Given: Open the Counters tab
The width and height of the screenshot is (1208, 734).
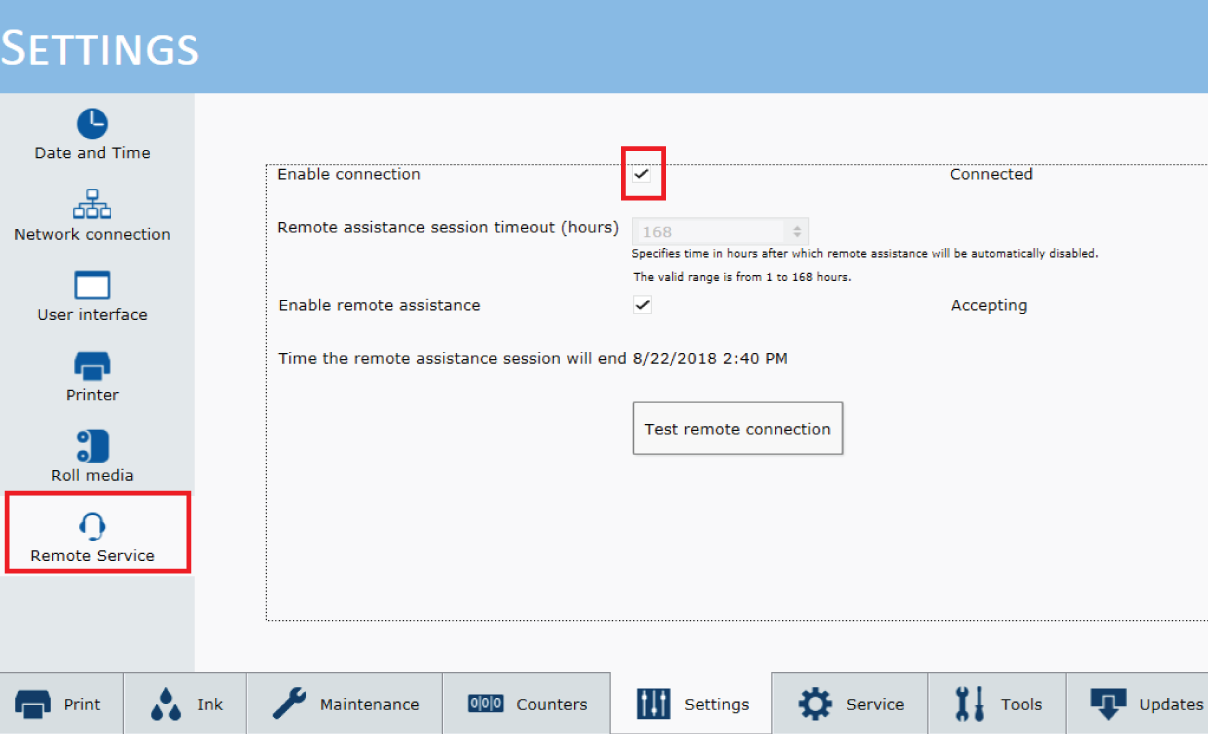Looking at the screenshot, I should coord(526,704).
